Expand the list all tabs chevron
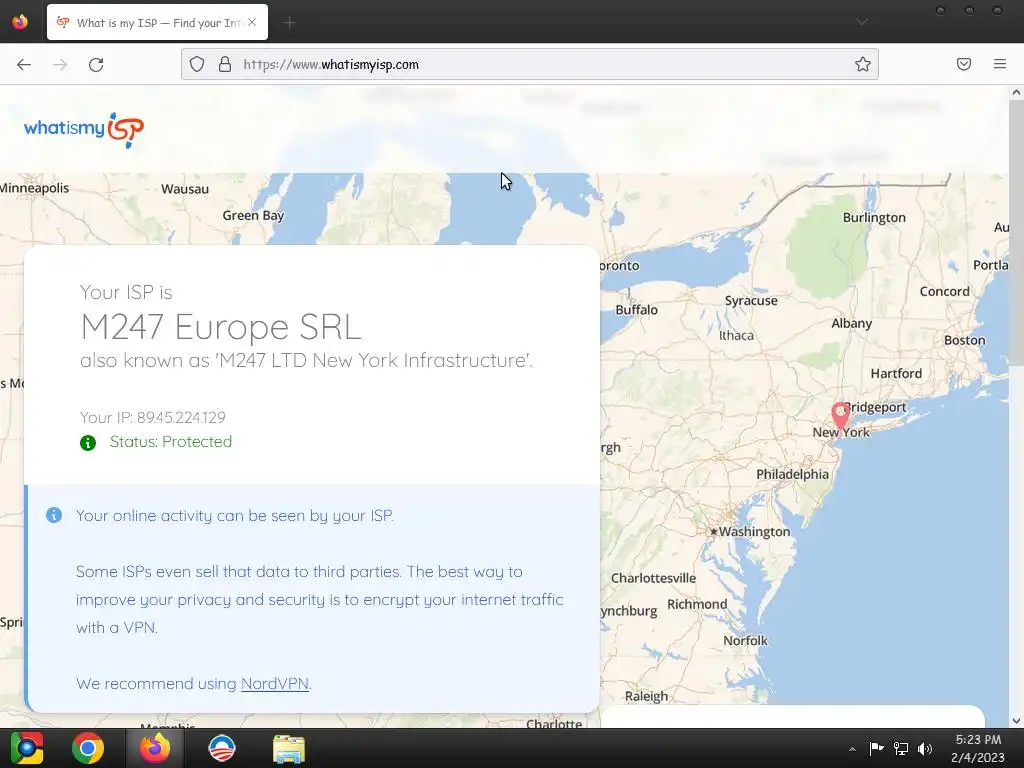 862,22
